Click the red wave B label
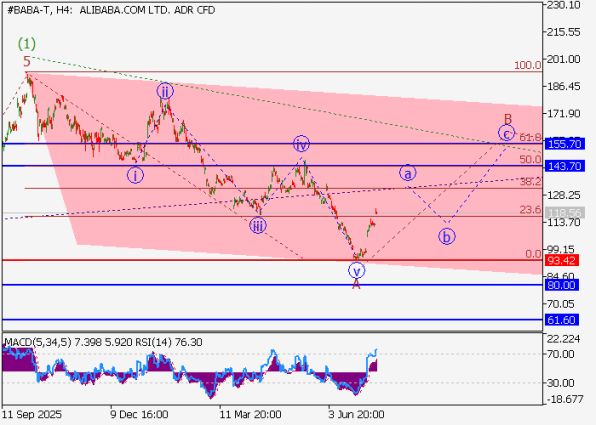This screenshot has width=596, height=425. pos(508,119)
